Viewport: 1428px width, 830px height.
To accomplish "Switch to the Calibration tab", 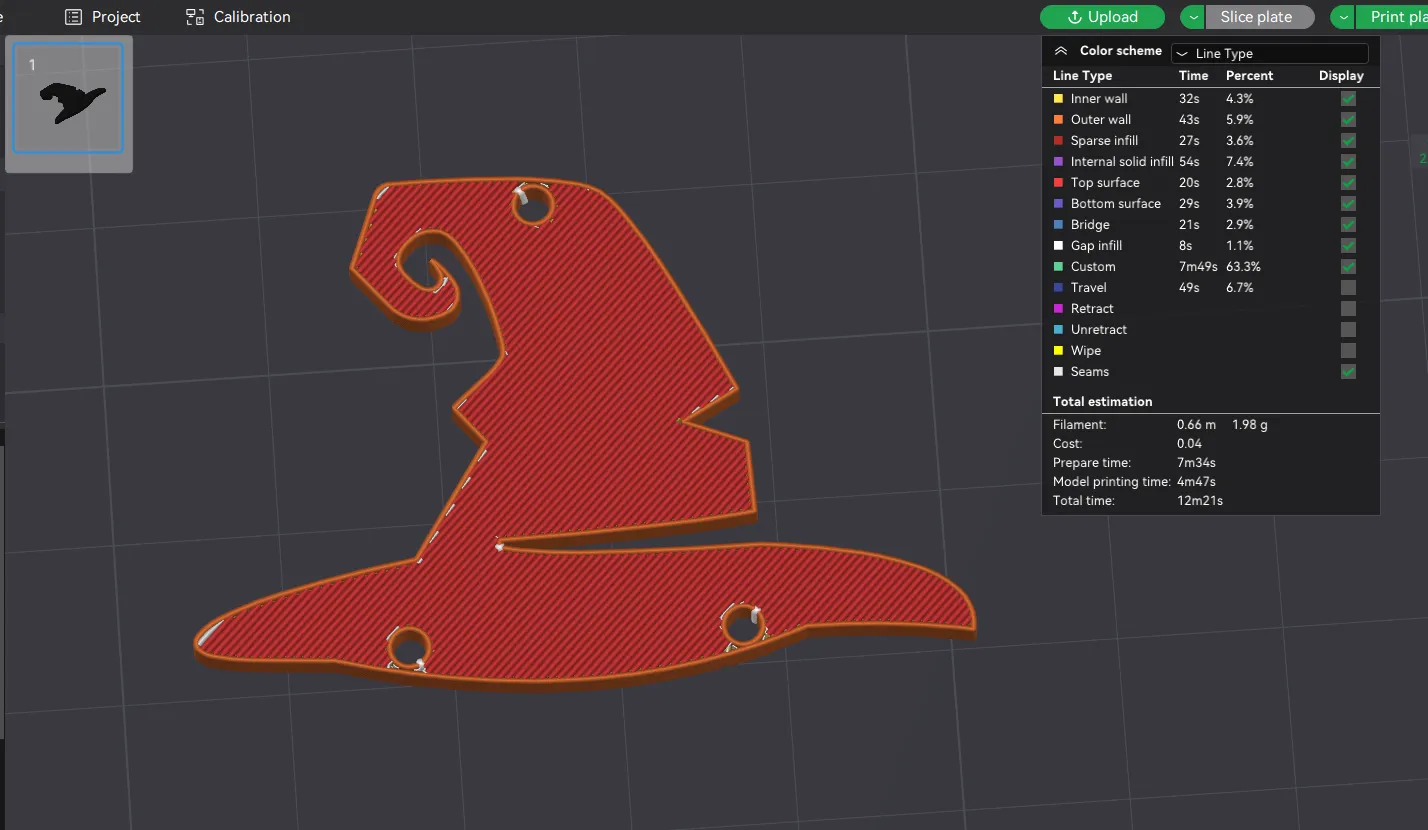I will pyautogui.click(x=238, y=17).
